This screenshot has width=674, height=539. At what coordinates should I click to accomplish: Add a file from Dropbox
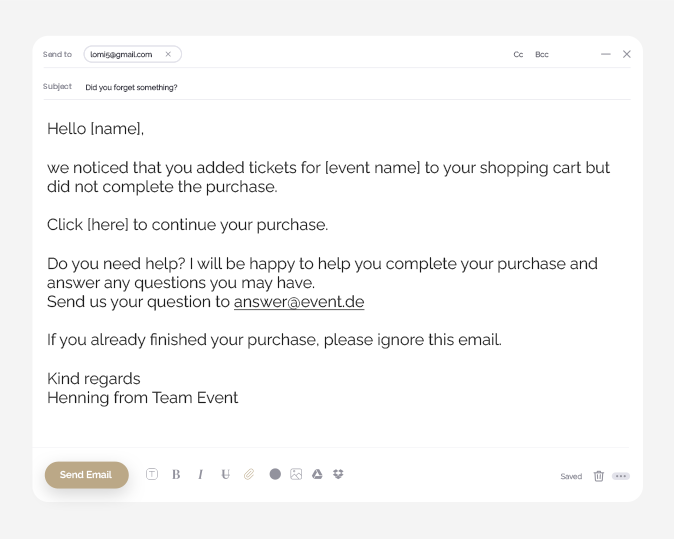click(338, 474)
